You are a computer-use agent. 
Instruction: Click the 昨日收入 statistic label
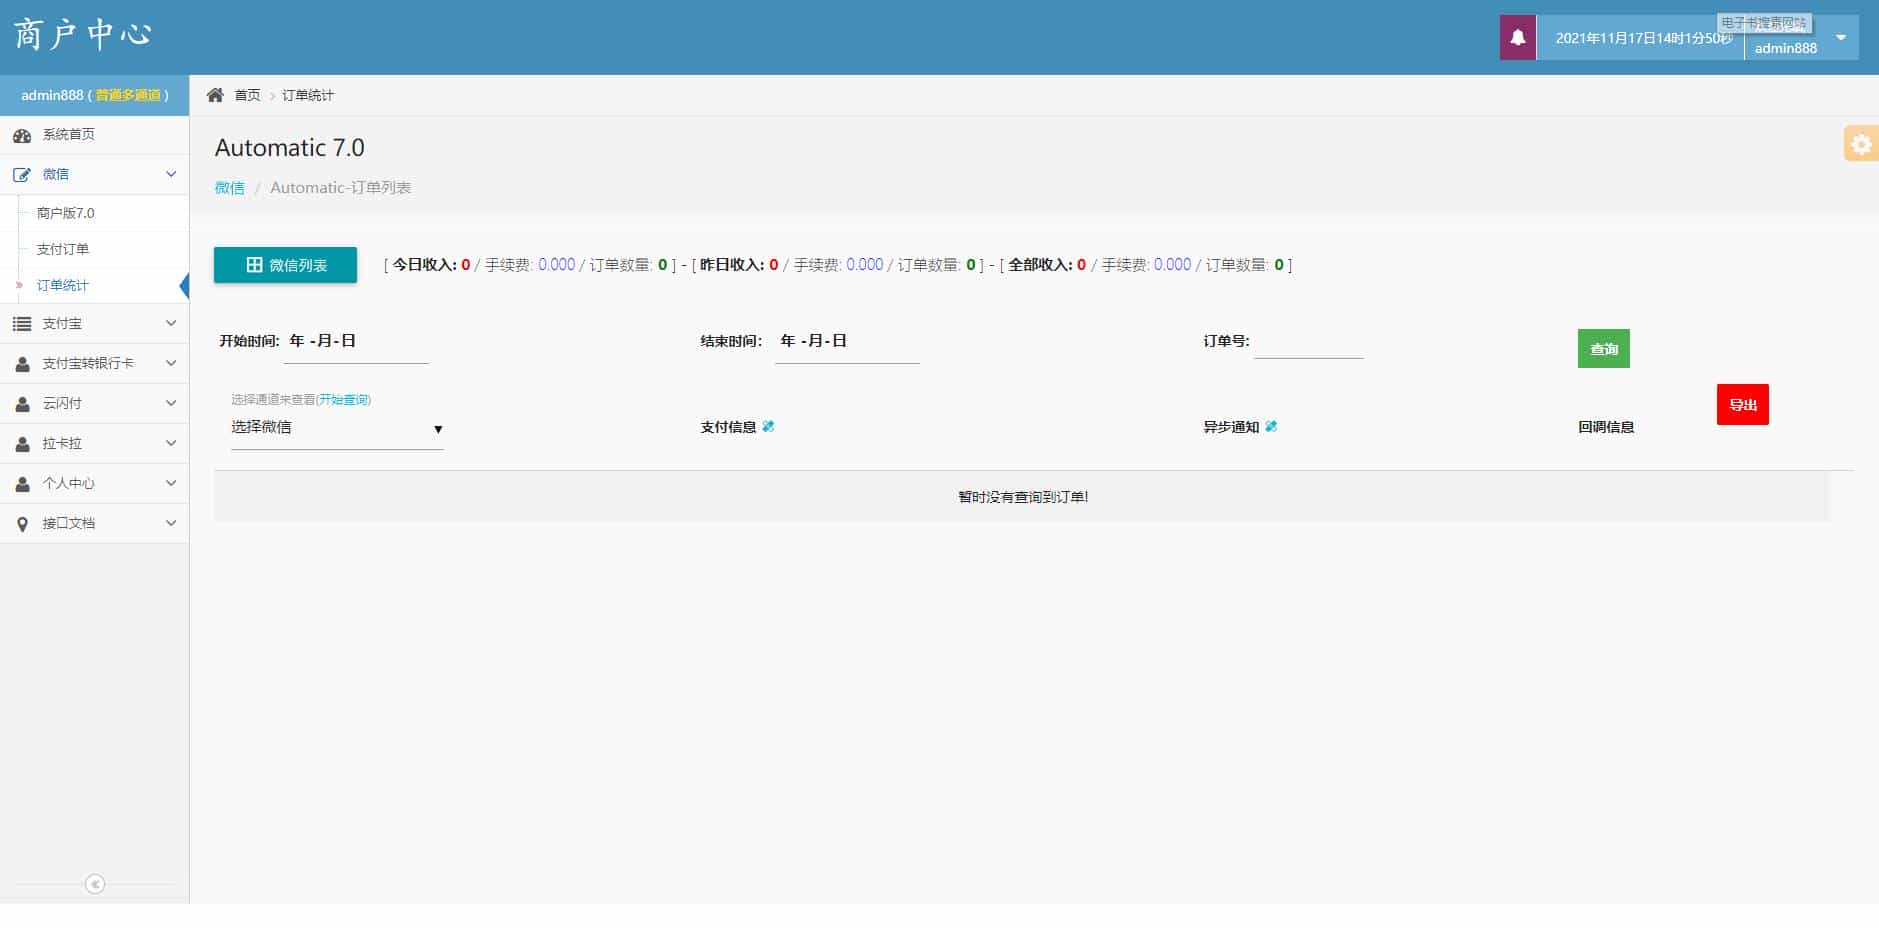coord(732,265)
